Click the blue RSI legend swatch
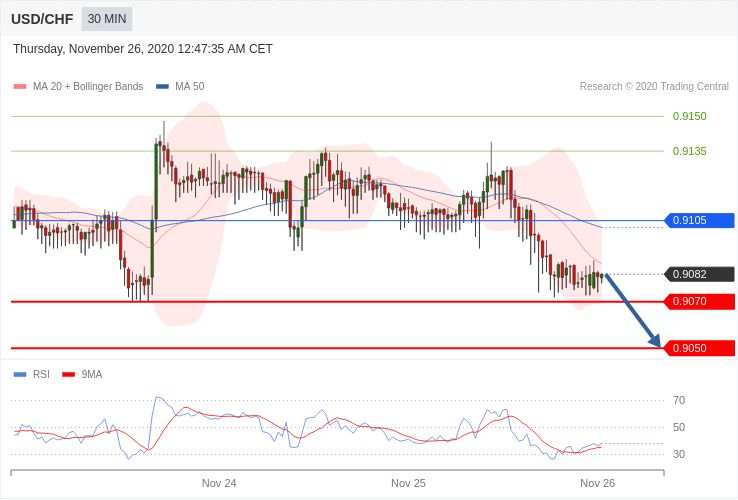This screenshot has width=738, height=500. point(20,375)
